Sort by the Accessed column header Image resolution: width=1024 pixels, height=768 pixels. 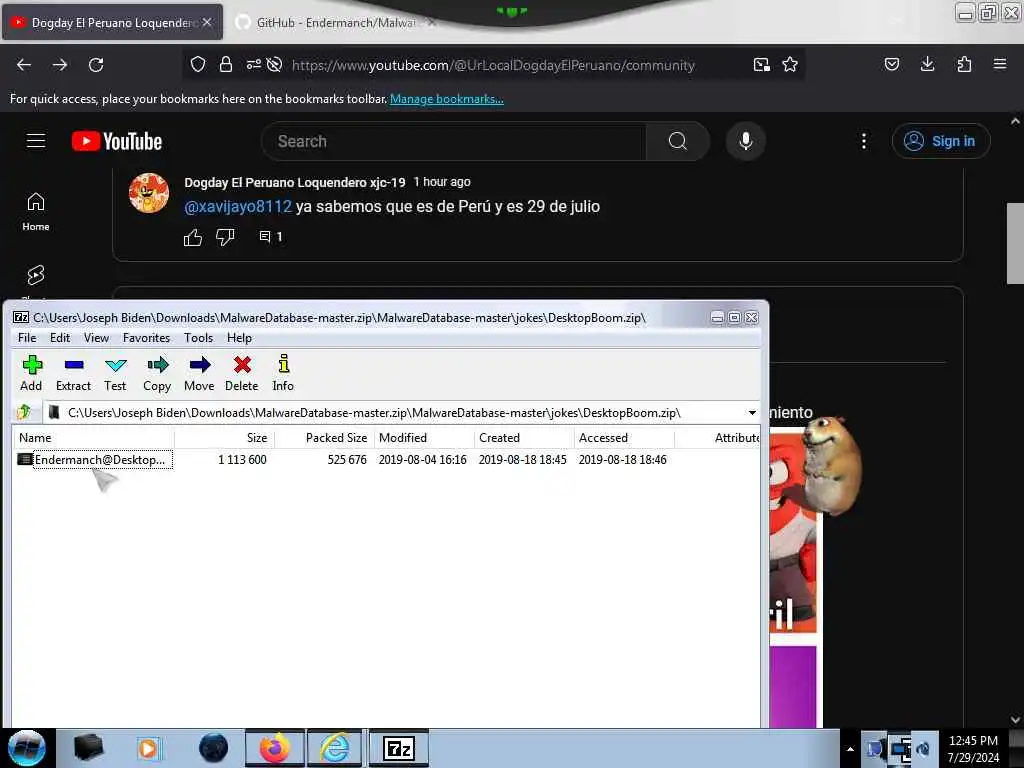click(x=624, y=438)
